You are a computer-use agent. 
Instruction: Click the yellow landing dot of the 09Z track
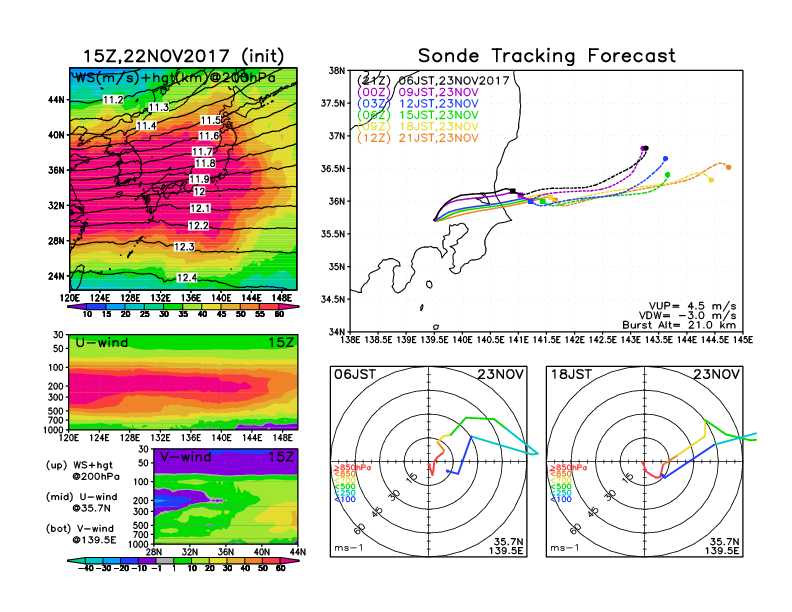pos(712,180)
